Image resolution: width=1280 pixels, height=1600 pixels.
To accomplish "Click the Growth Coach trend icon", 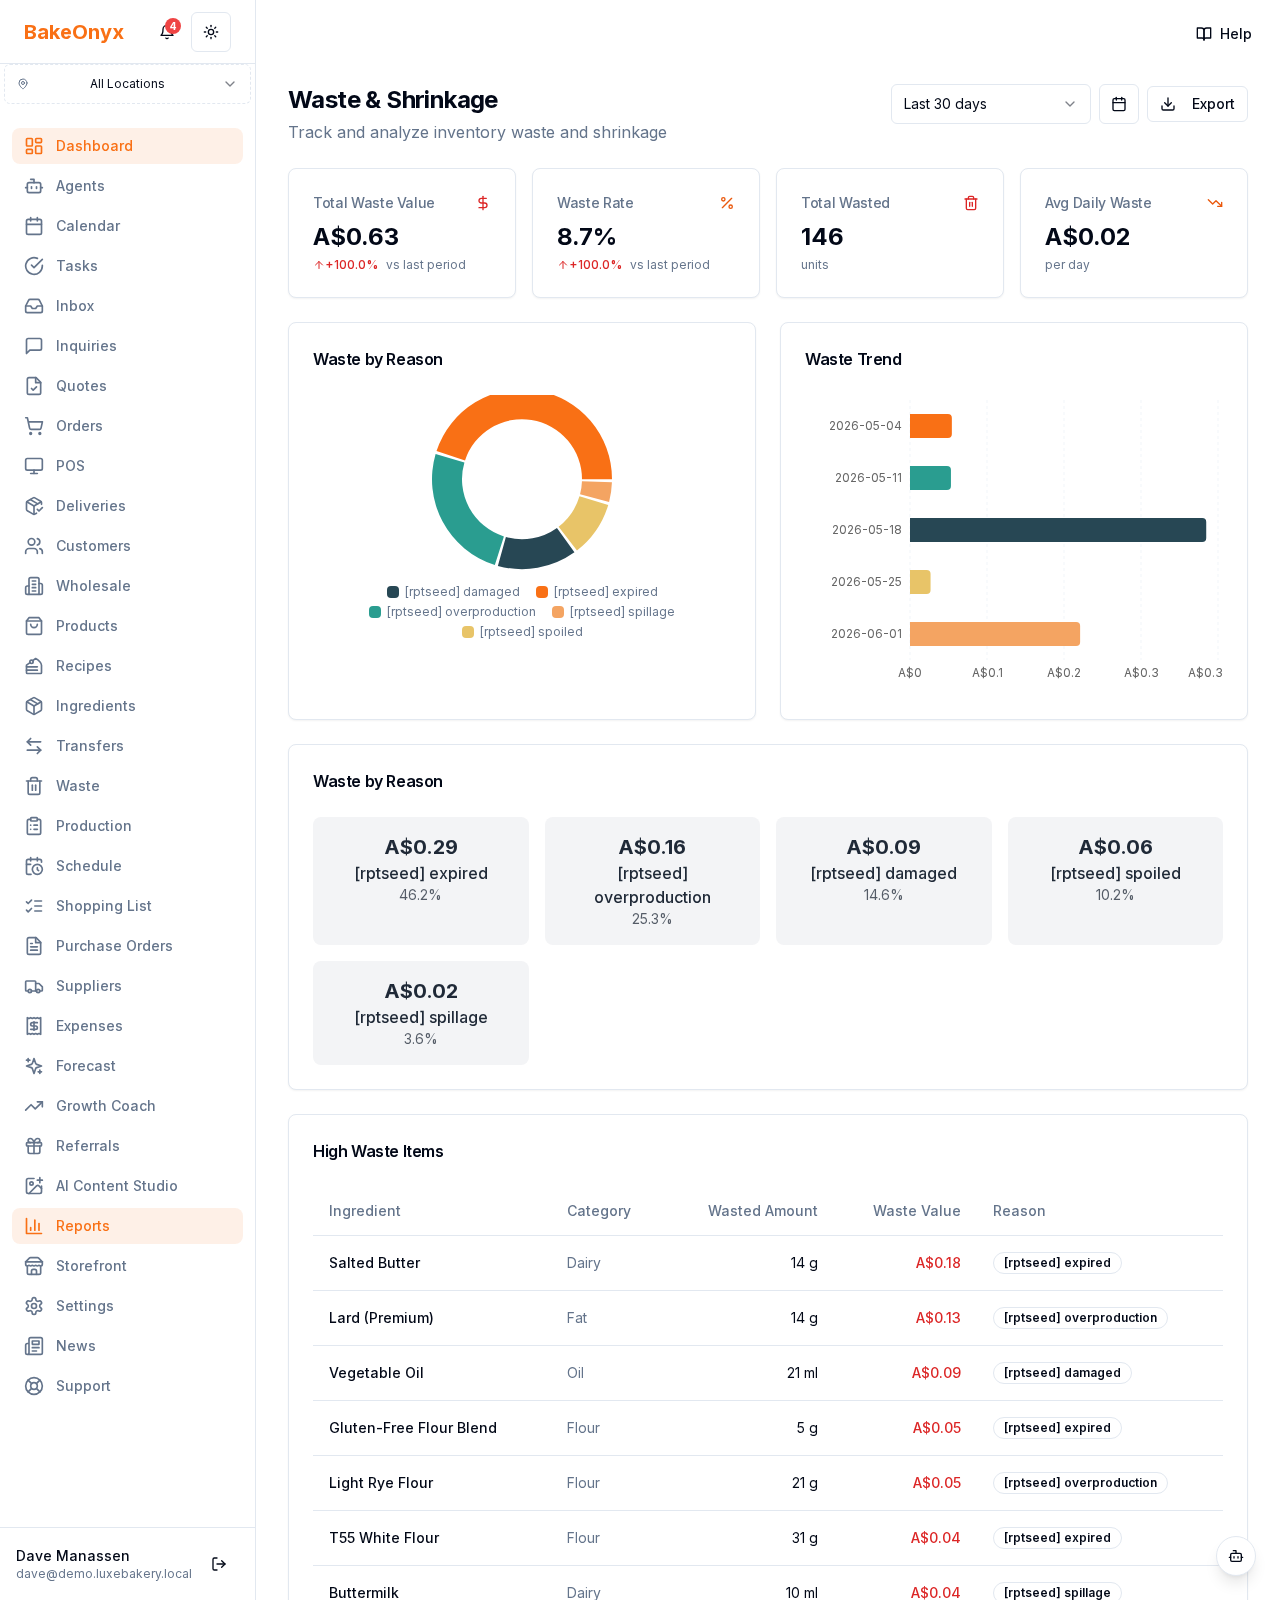I will [x=34, y=1106].
